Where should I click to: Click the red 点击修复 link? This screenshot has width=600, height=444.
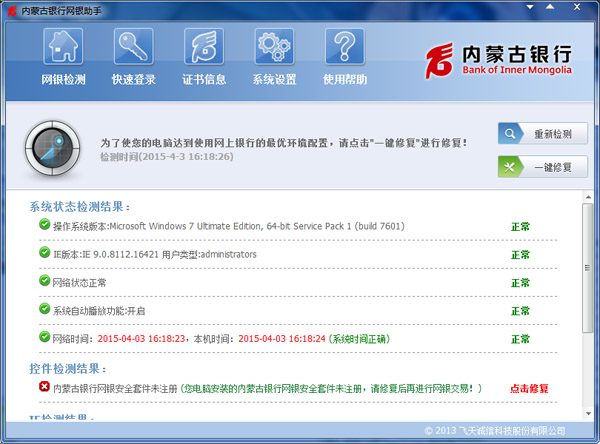529,388
